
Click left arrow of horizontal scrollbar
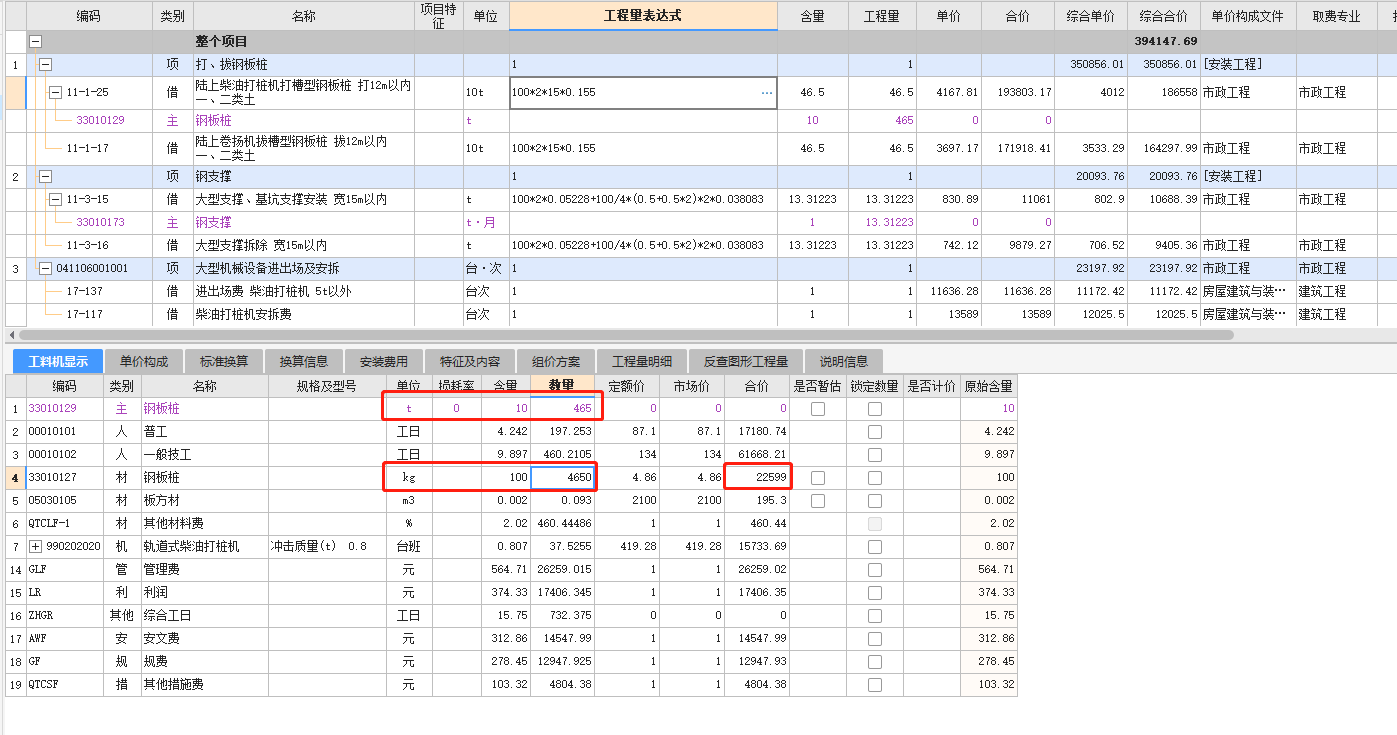click(11, 334)
